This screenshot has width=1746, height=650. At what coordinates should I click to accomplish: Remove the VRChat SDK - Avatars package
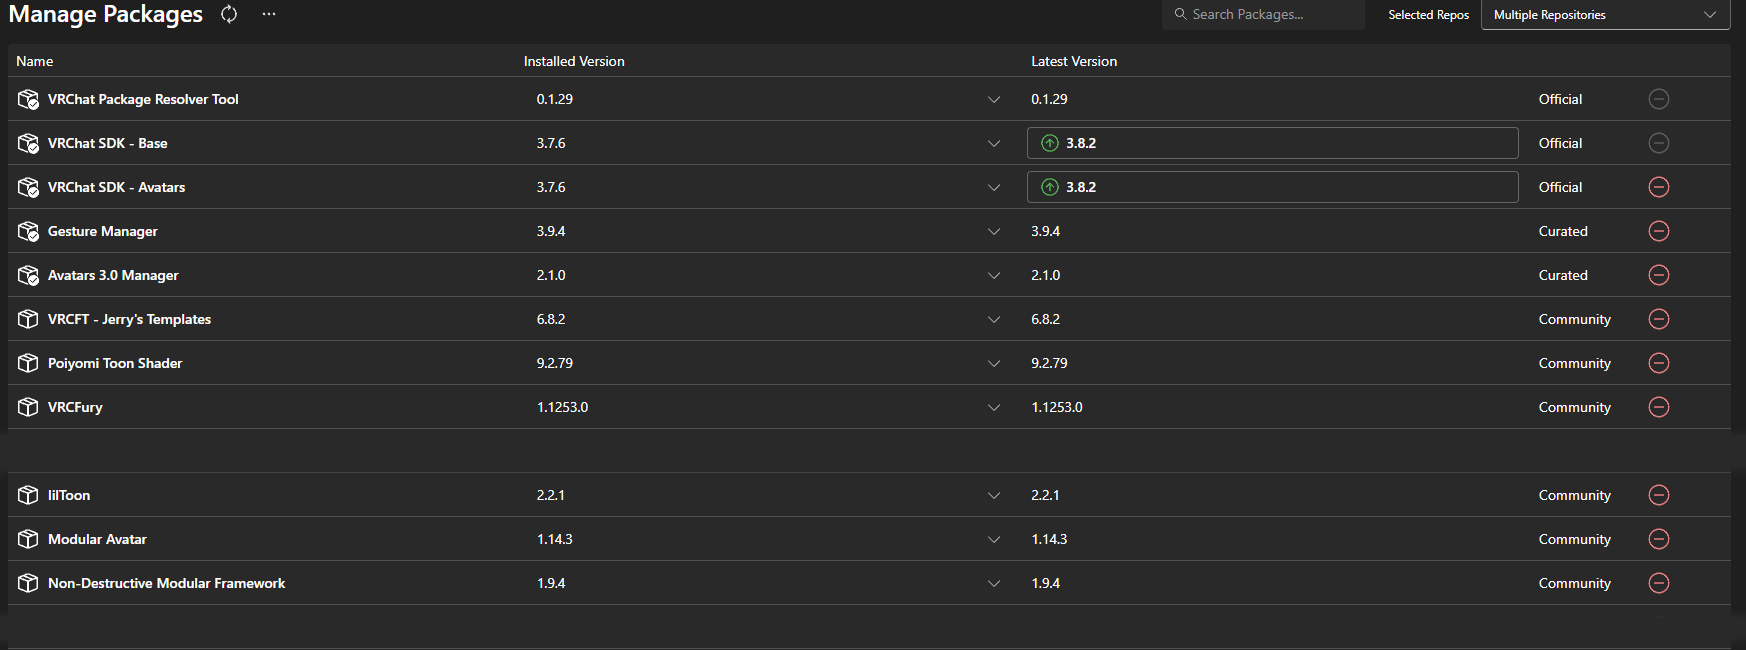(1658, 187)
